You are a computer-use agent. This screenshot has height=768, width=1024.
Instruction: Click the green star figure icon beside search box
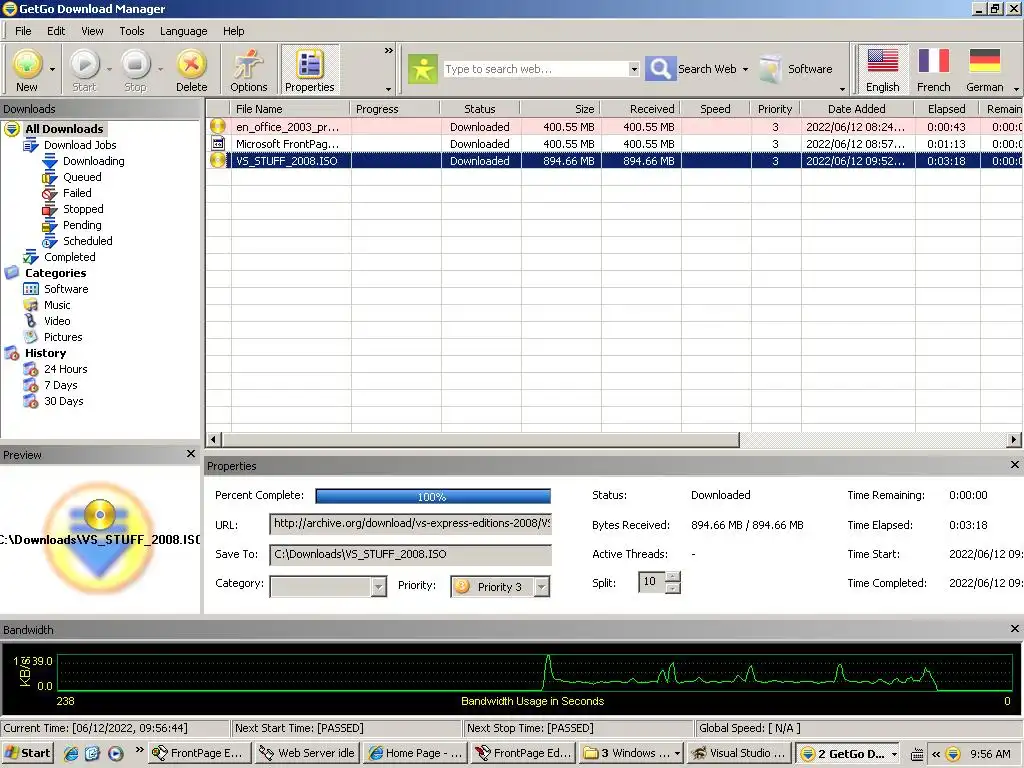tap(423, 69)
